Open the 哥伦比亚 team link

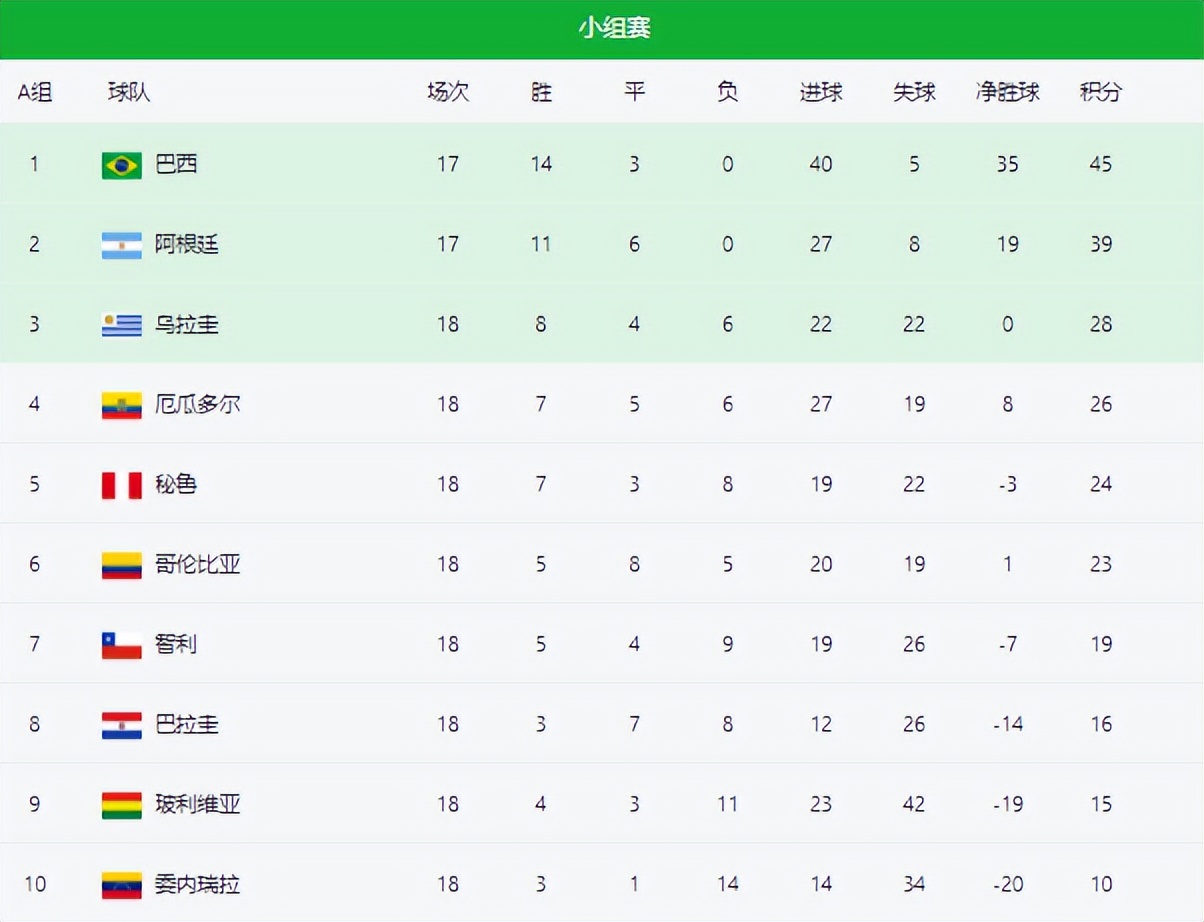197,564
